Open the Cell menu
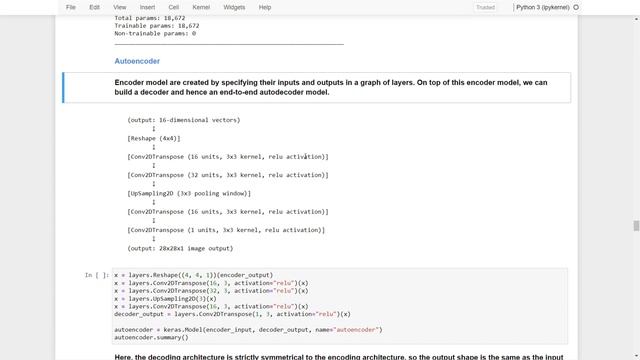640x360 pixels. [173, 7]
